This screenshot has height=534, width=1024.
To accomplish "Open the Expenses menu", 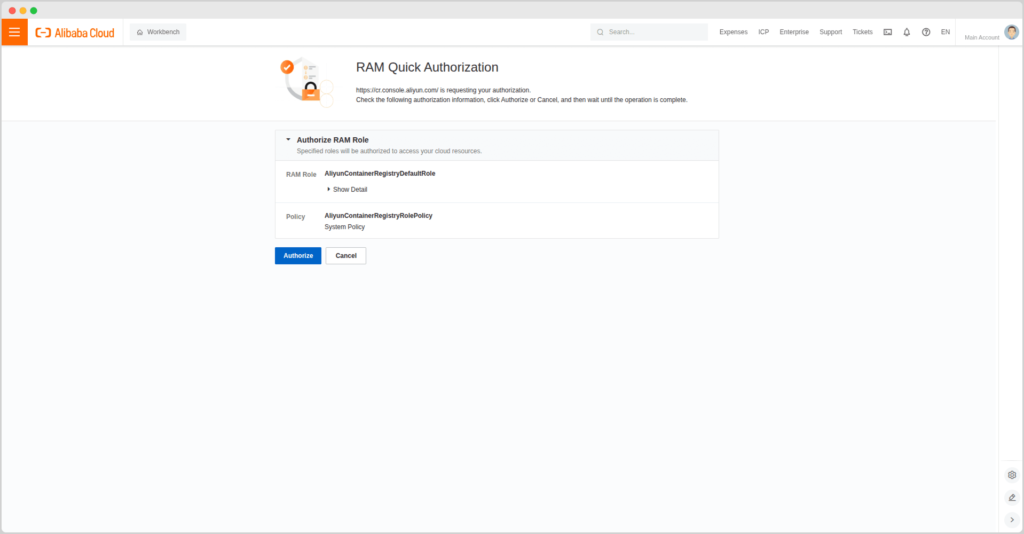I will [733, 32].
